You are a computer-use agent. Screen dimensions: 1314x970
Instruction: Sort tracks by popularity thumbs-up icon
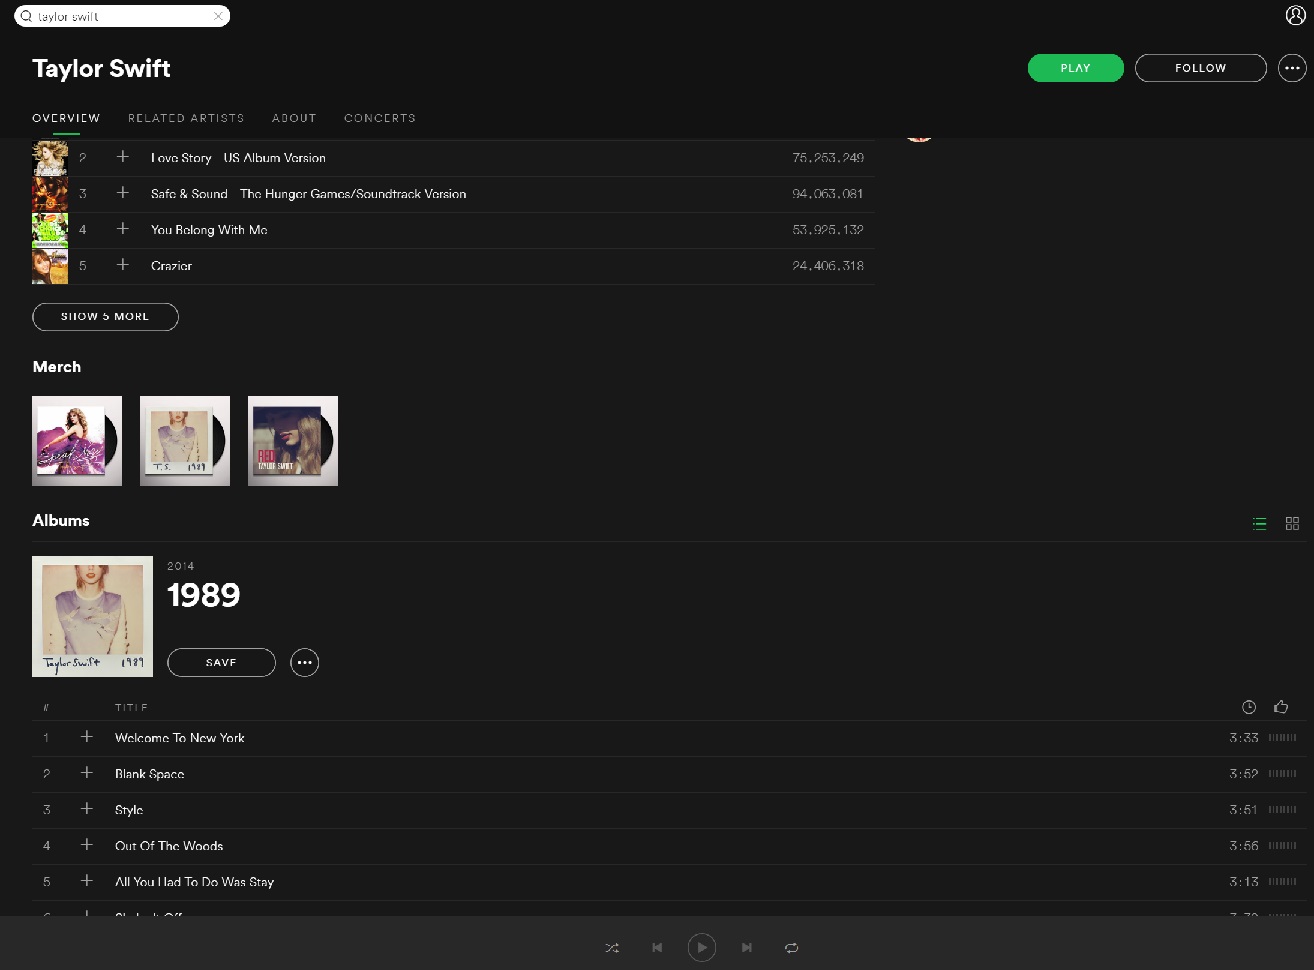(x=1281, y=707)
